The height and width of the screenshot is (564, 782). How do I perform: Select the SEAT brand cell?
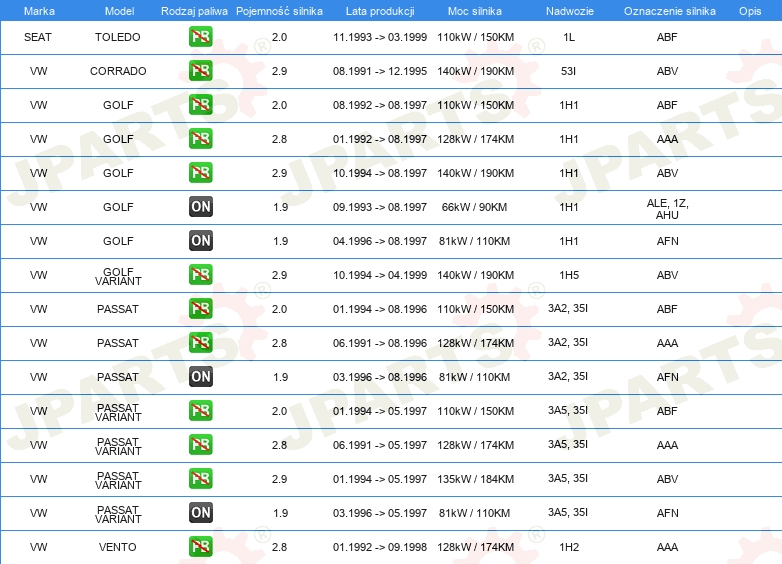pyautogui.click(x=38, y=37)
